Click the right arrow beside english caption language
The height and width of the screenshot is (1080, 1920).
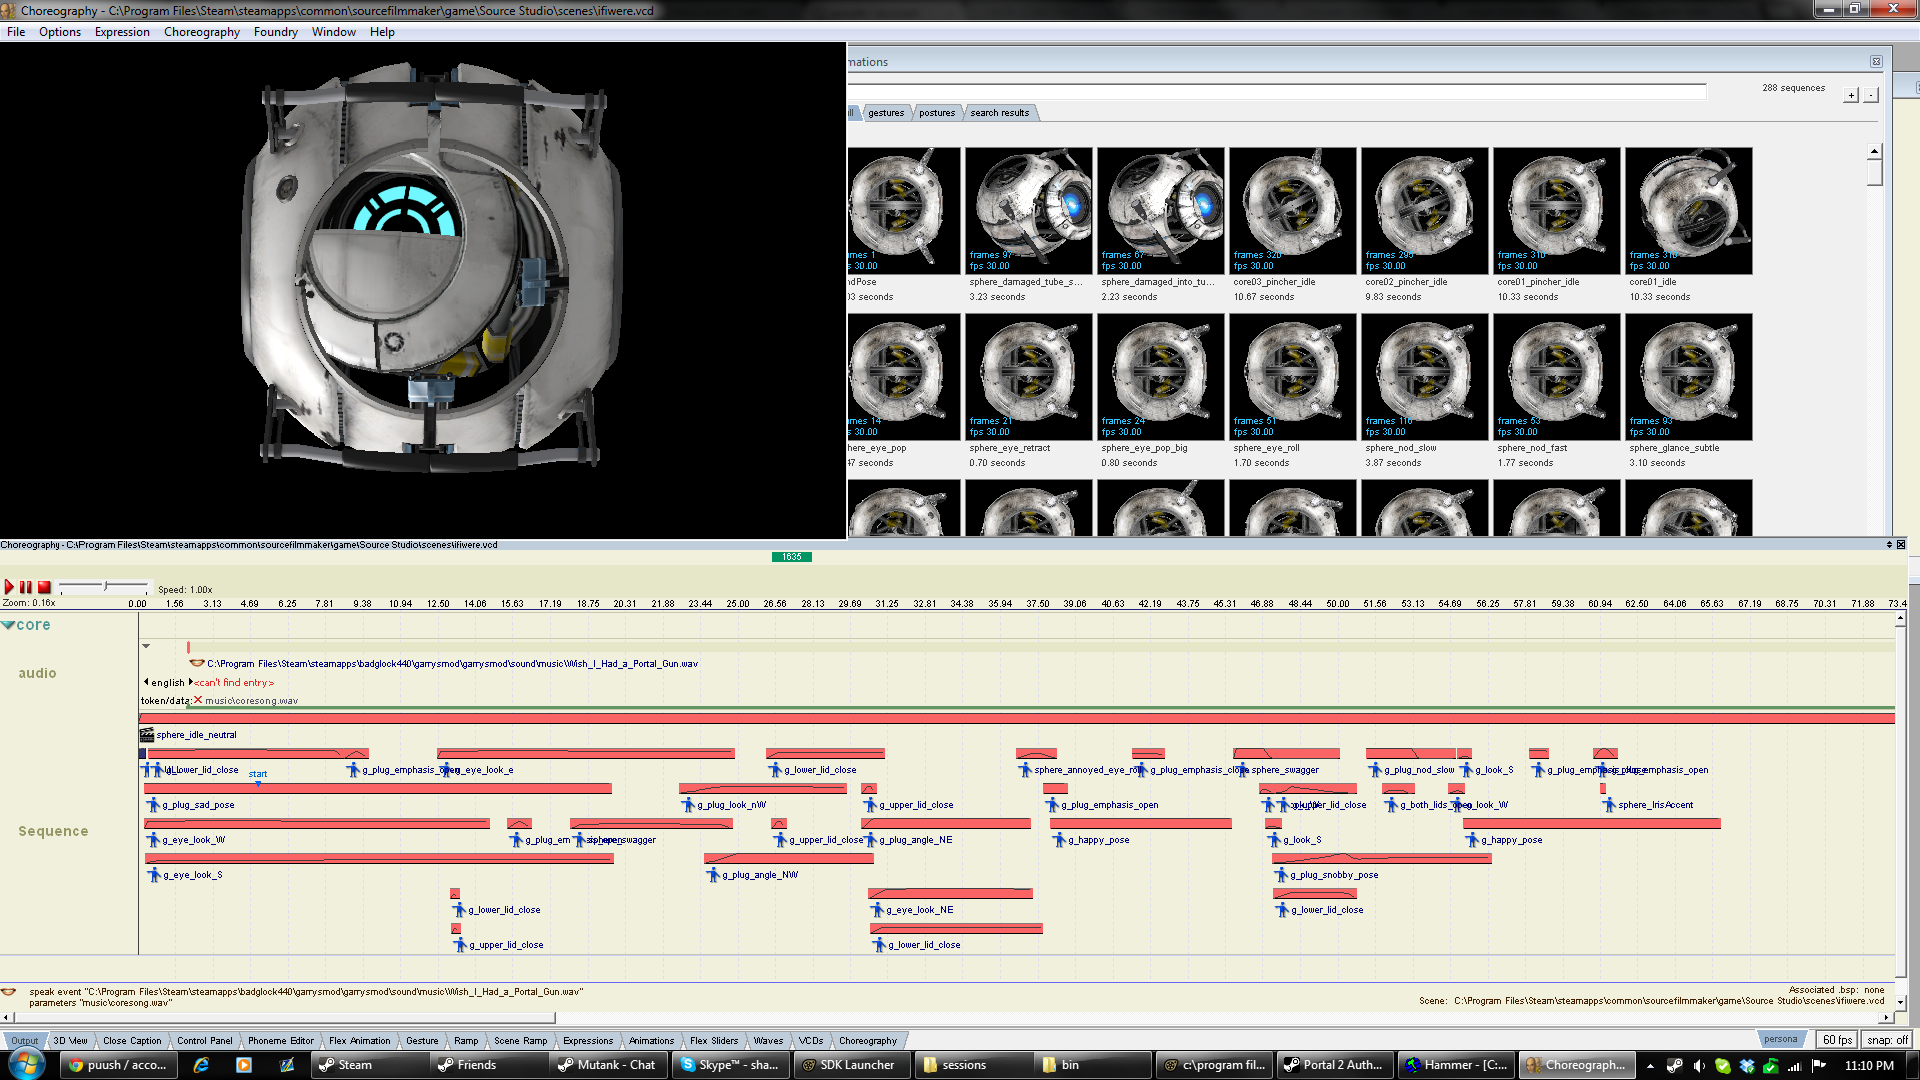click(190, 682)
